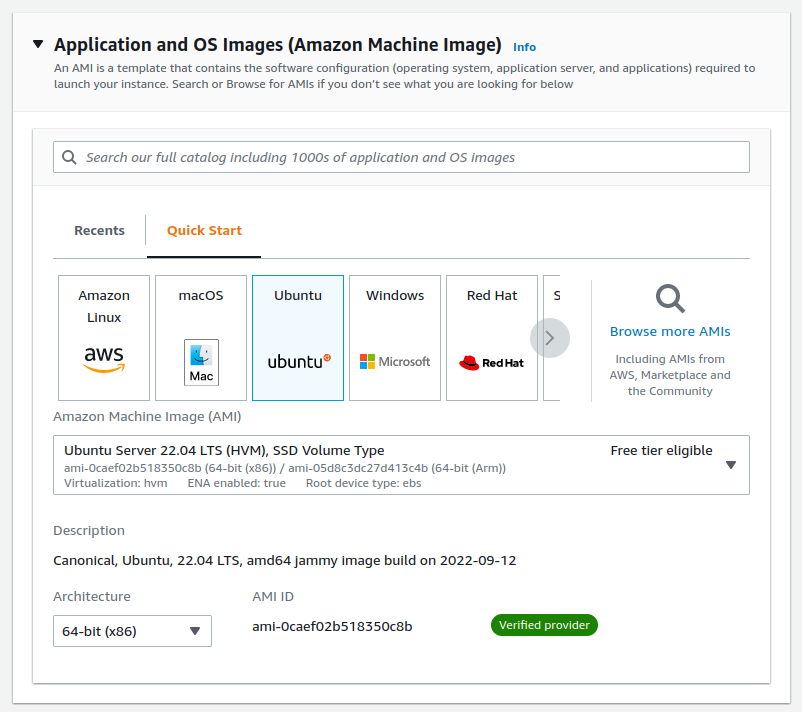Select the Amazon Linux AMI card
Image resolution: width=802 pixels, height=712 pixels.
[104, 338]
